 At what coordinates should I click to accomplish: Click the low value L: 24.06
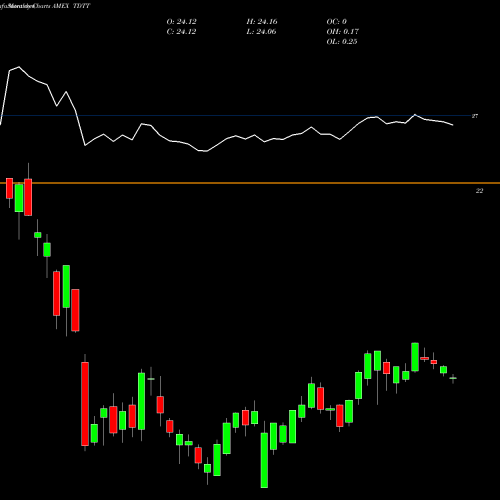[x=261, y=32]
